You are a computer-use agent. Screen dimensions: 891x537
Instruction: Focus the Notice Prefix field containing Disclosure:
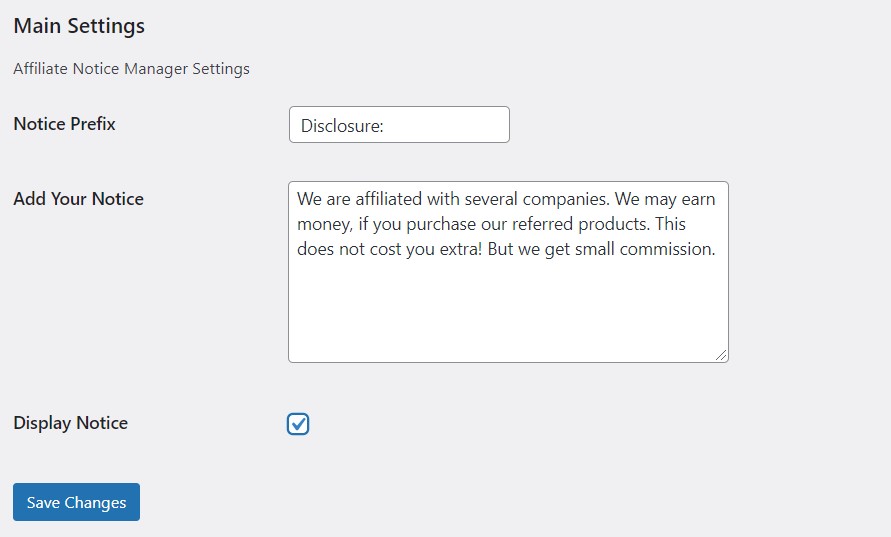click(399, 124)
